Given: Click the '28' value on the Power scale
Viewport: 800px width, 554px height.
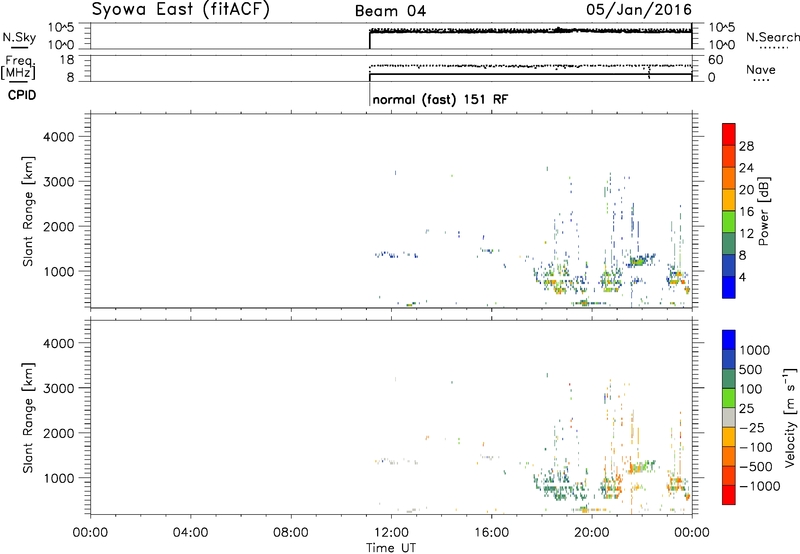Looking at the screenshot, I should pyautogui.click(x=746, y=146).
